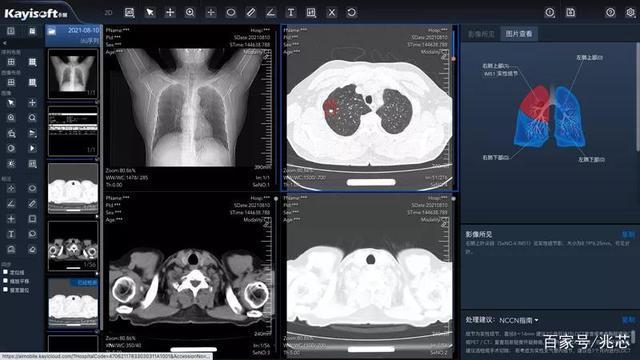The height and width of the screenshot is (360, 640).
Task: Click the slice slider handle on the lower-right CT viewport
Action: coord(453,199)
